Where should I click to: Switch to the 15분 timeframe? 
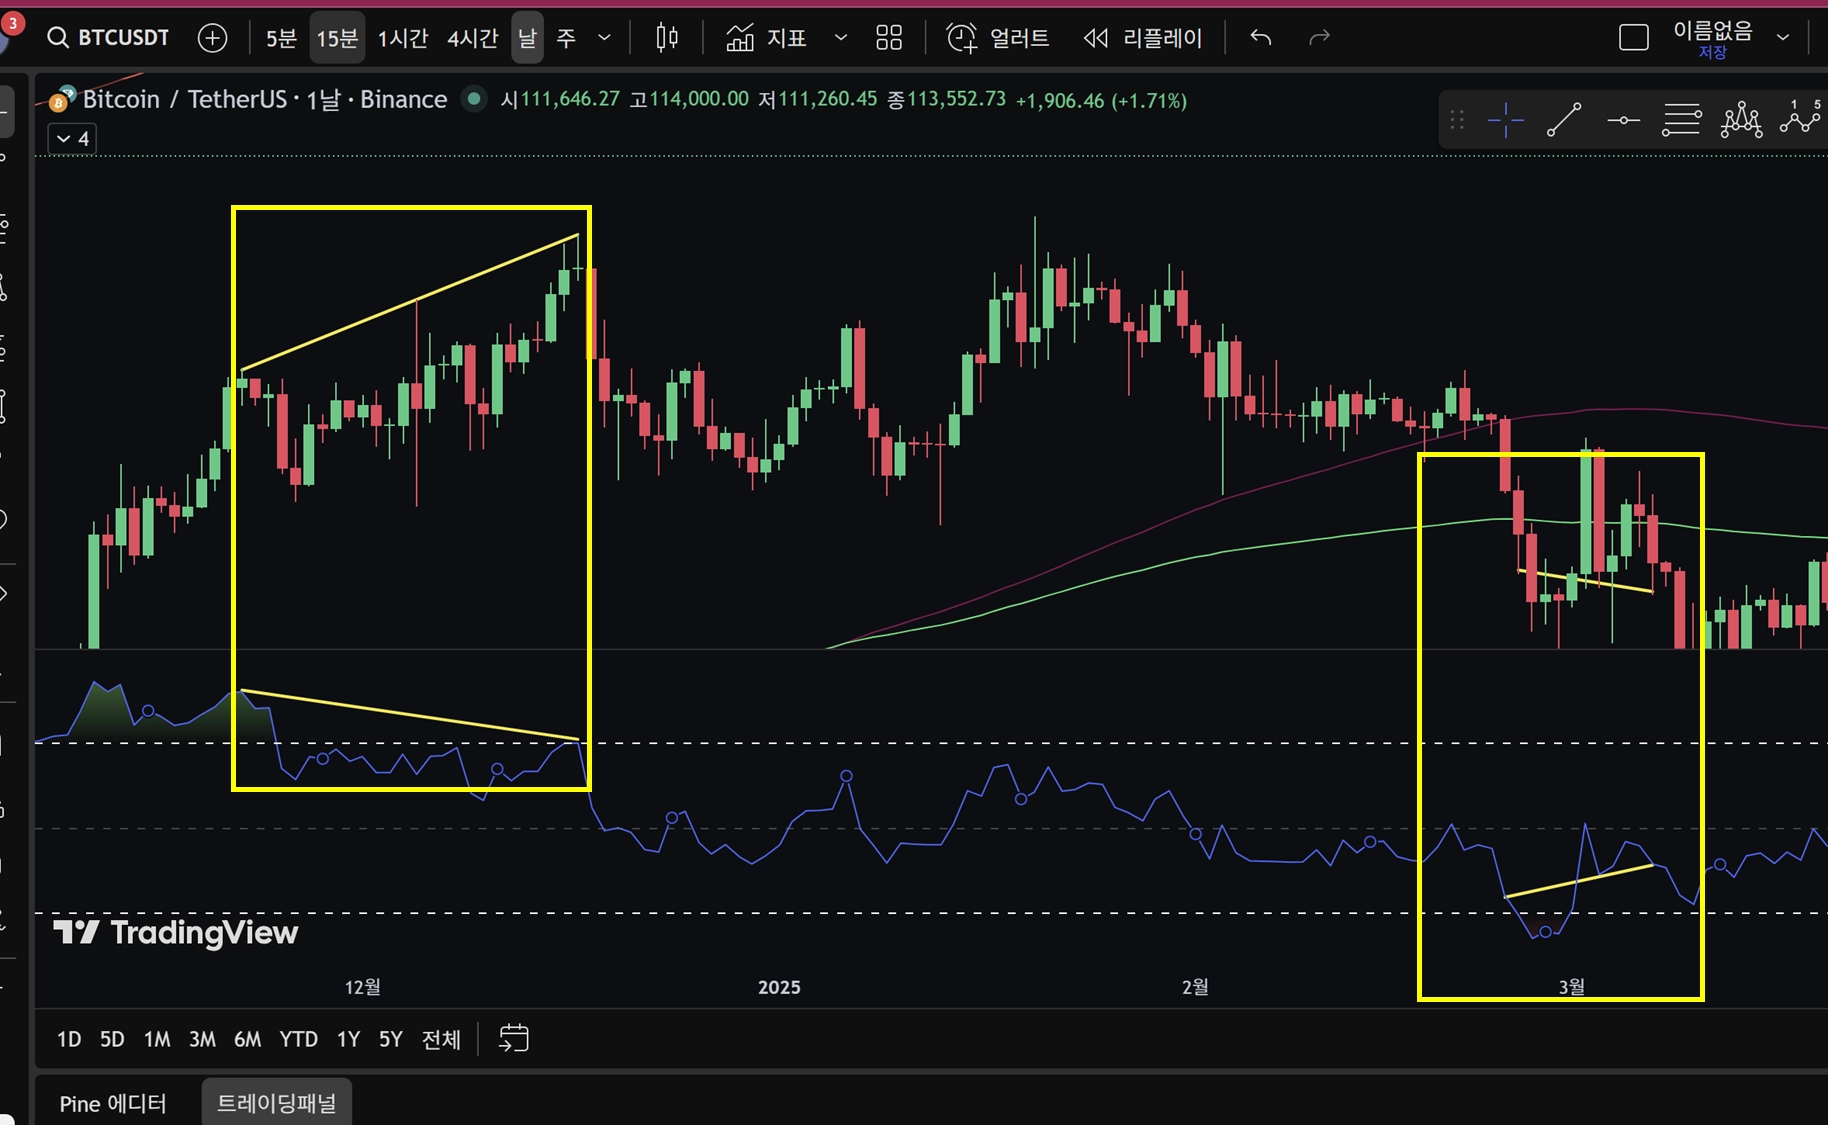[x=337, y=38]
